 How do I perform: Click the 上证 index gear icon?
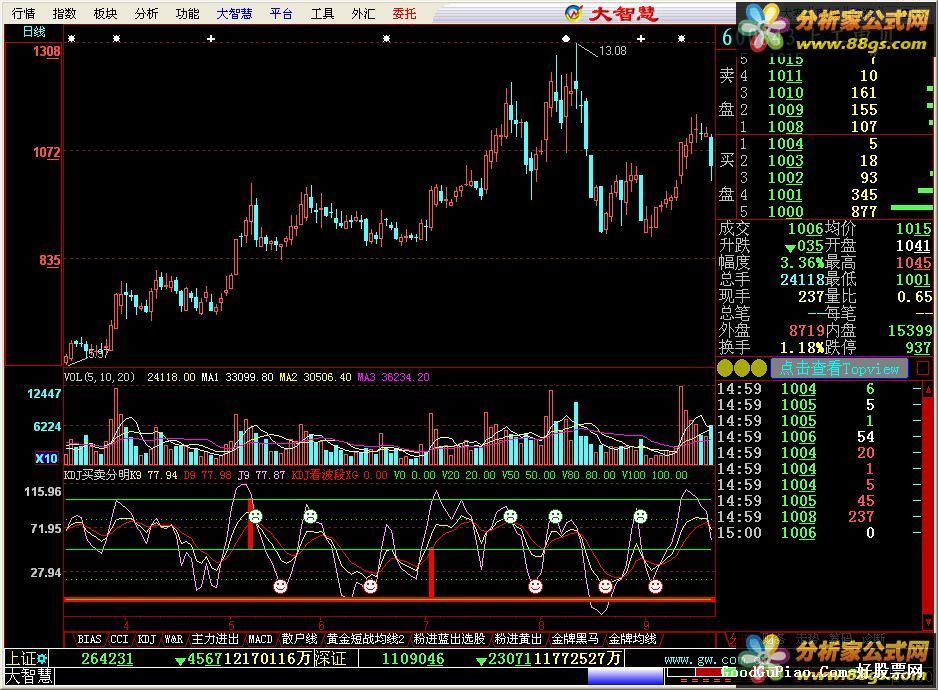click(x=42, y=658)
